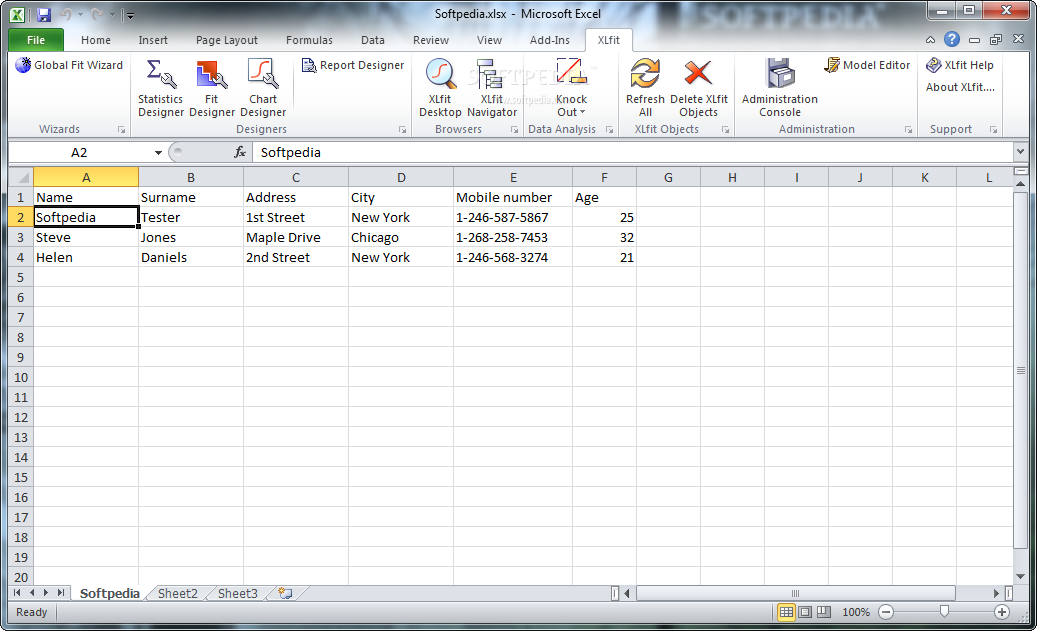This screenshot has width=1037, height=631.
Task: Open XLfit Help
Action: (x=960, y=65)
